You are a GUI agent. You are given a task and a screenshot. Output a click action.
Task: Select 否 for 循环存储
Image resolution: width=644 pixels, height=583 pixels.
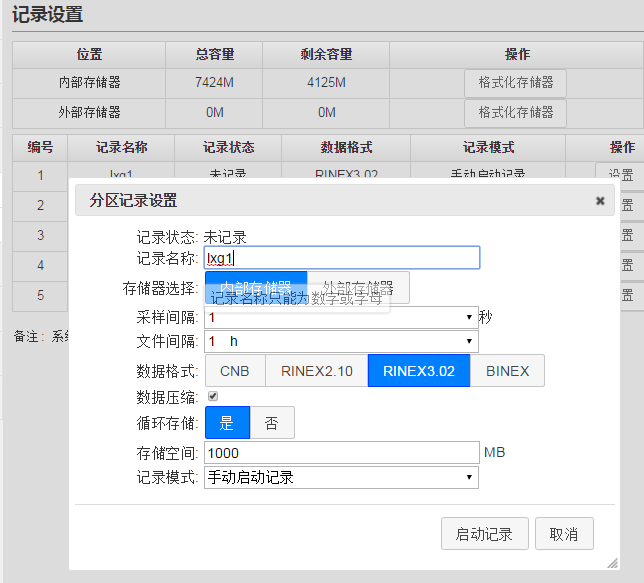pos(272,423)
